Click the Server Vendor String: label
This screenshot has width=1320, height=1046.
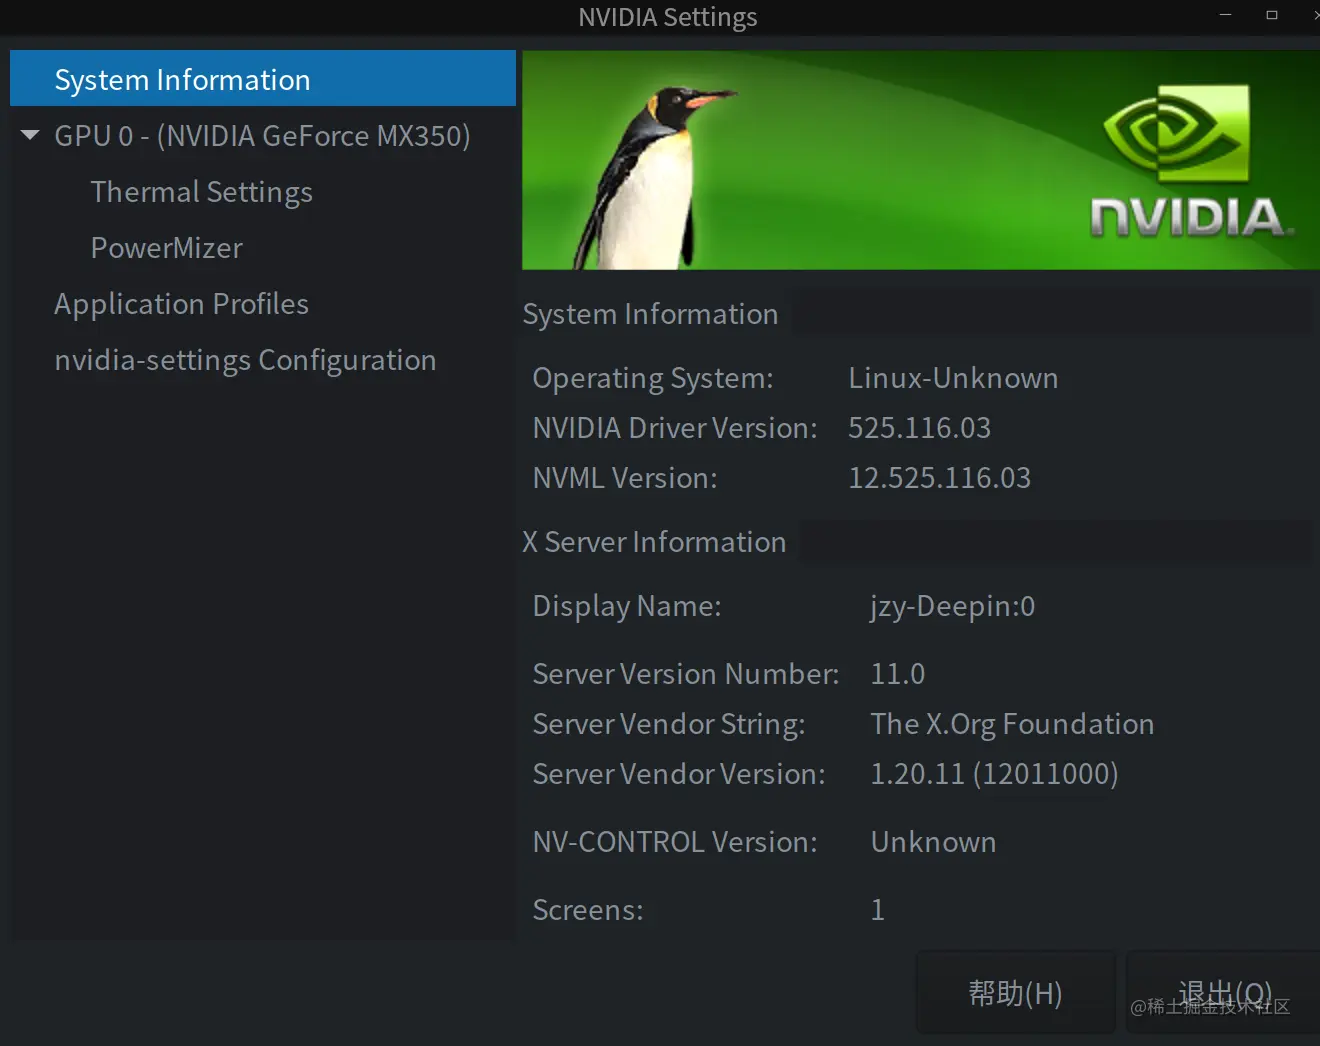[669, 724]
